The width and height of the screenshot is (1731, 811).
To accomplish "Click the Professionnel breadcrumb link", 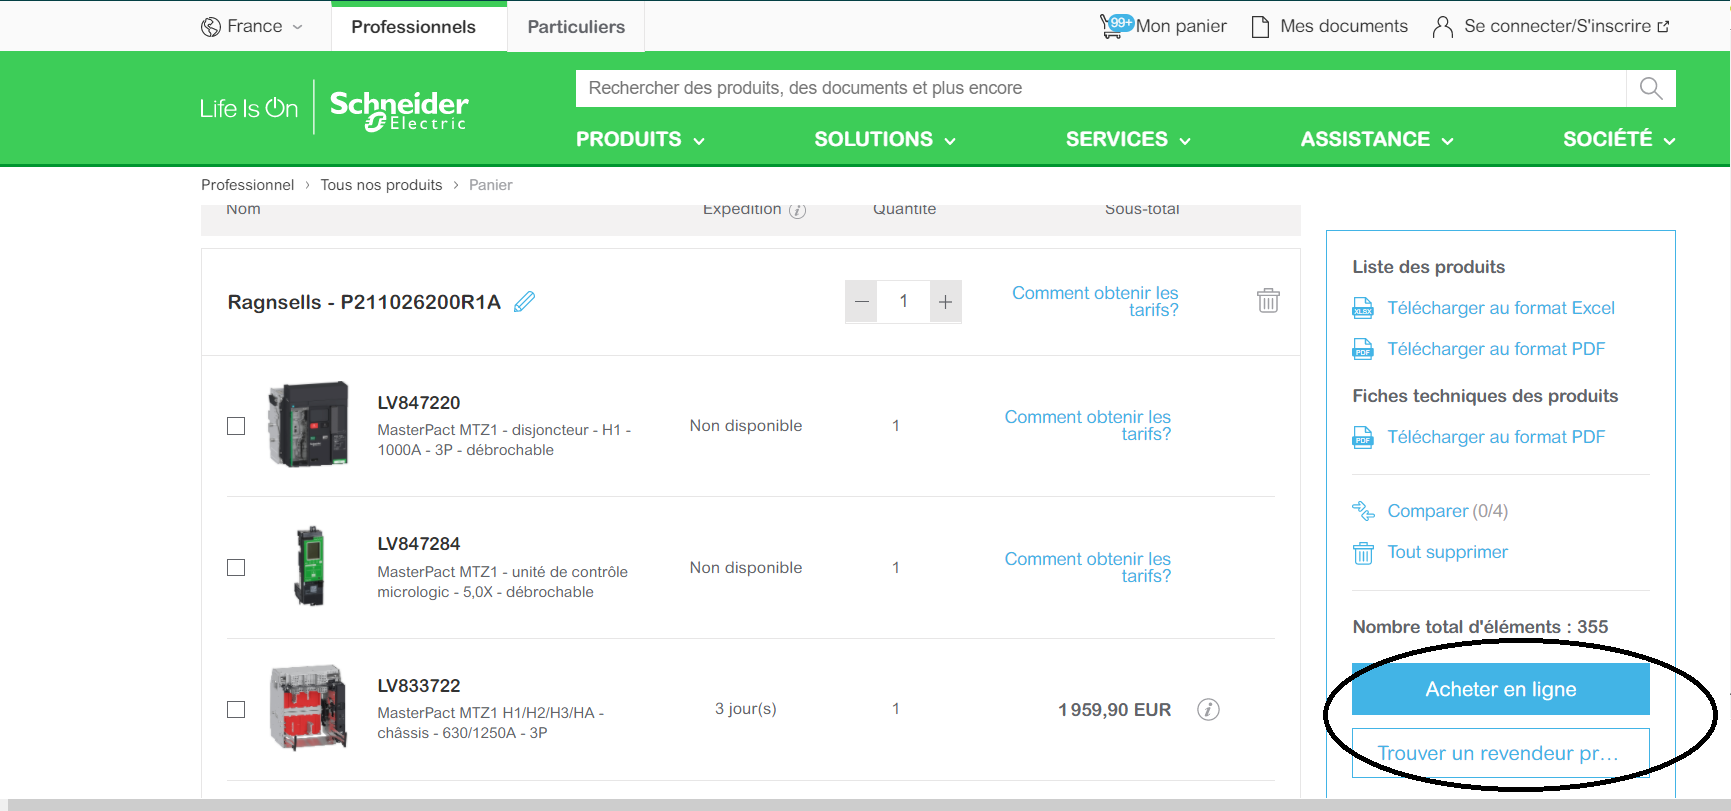I will [x=247, y=185].
